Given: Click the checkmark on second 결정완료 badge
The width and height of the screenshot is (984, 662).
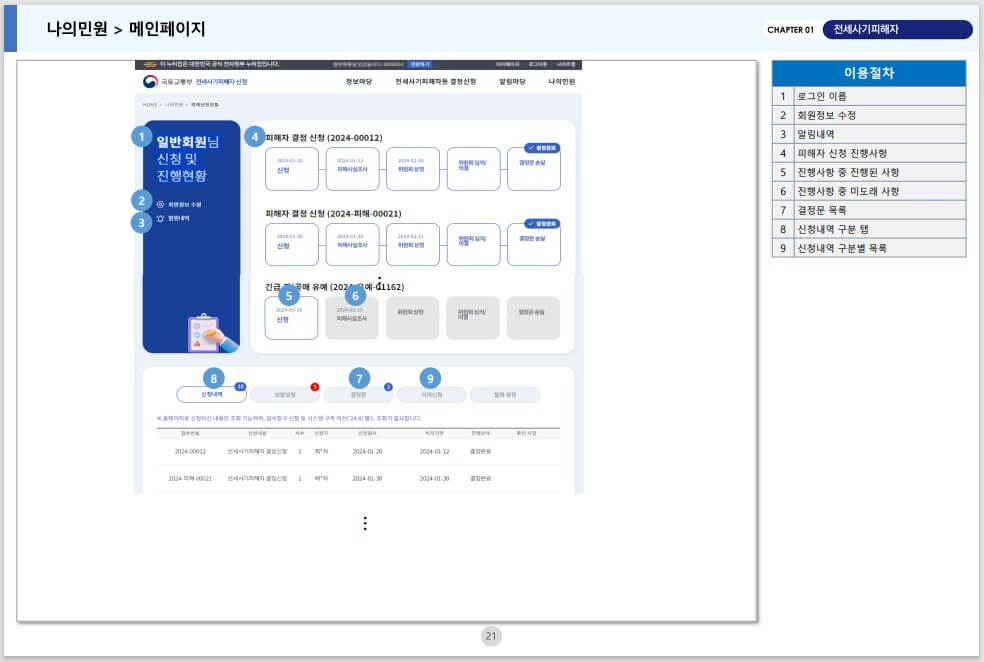Looking at the screenshot, I should 529,223.
